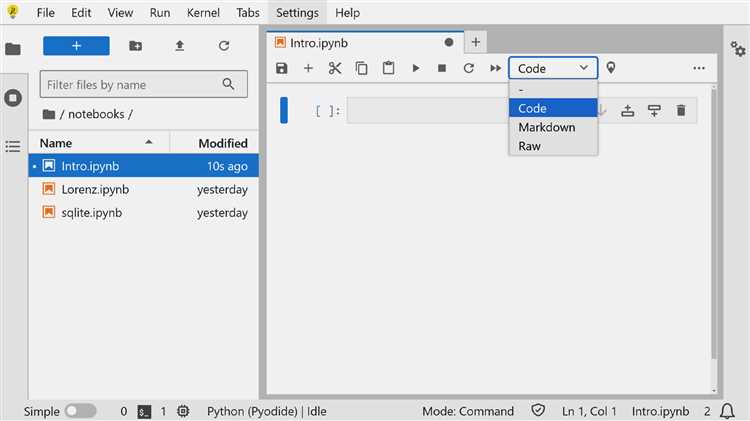Click the unsaved dot on Intro.ipynb tab
750x421 pixels.
[x=449, y=42]
